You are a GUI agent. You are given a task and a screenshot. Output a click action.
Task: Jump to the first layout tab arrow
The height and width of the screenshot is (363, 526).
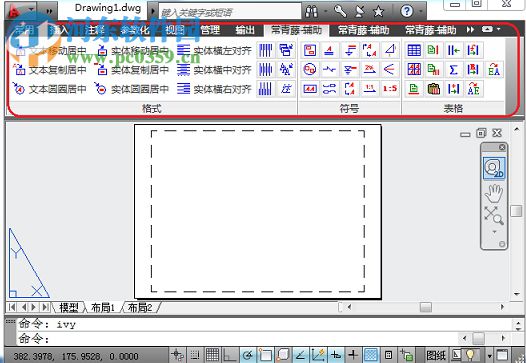click(12, 307)
